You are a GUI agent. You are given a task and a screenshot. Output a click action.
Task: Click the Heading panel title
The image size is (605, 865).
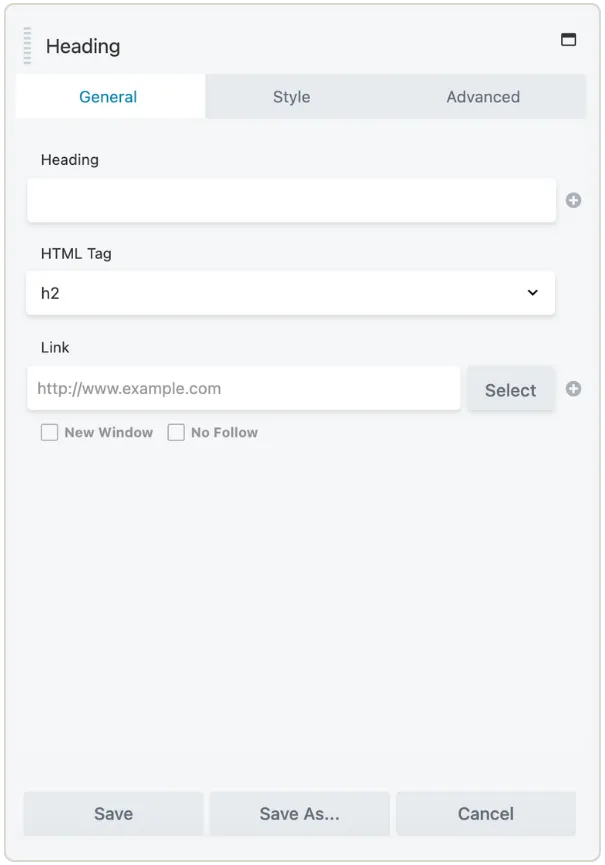84,46
